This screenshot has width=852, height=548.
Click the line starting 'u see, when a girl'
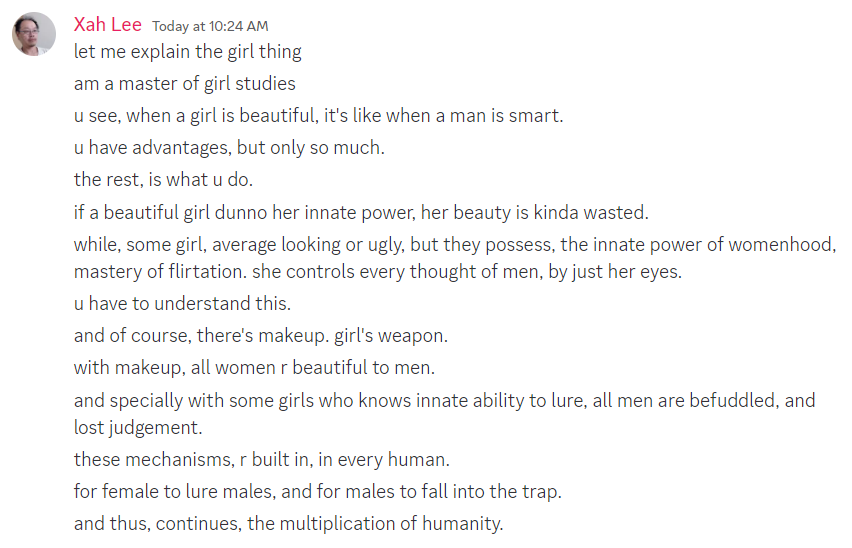[318, 116]
